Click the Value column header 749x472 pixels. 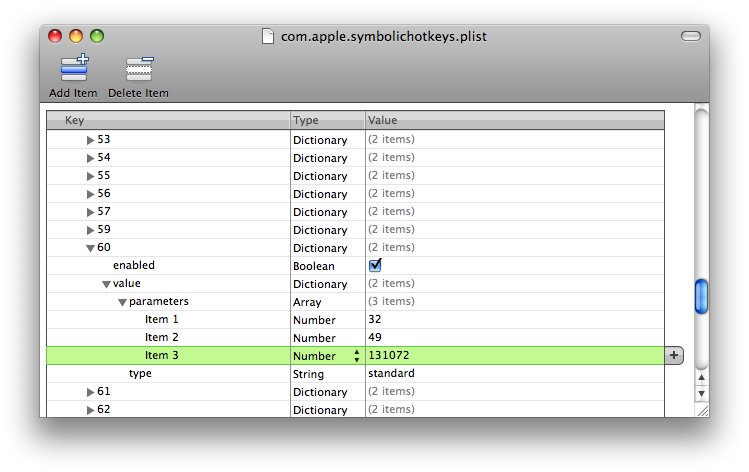[x=515, y=120]
